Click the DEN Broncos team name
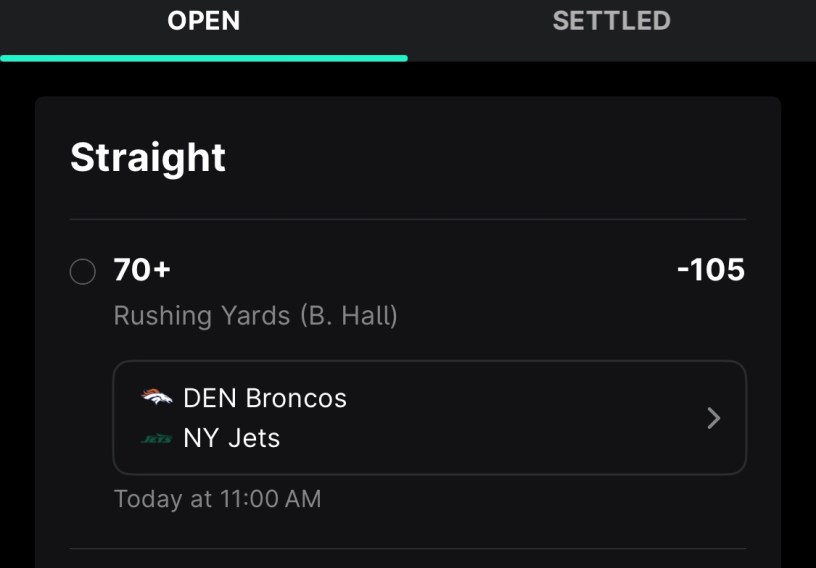 (x=265, y=398)
